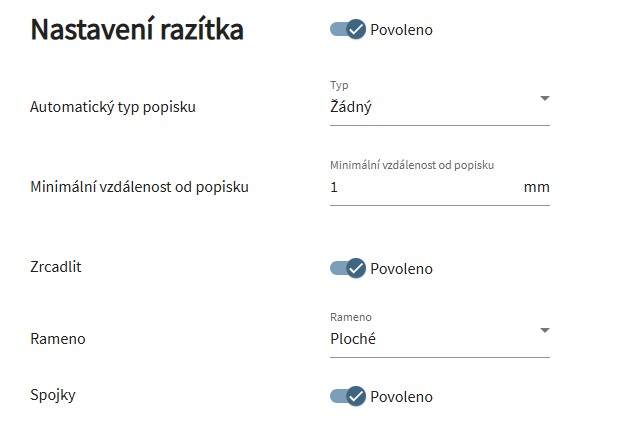The width and height of the screenshot is (630, 428).
Task: Expand the Rameno dropdown arrow
Action: click(544, 330)
